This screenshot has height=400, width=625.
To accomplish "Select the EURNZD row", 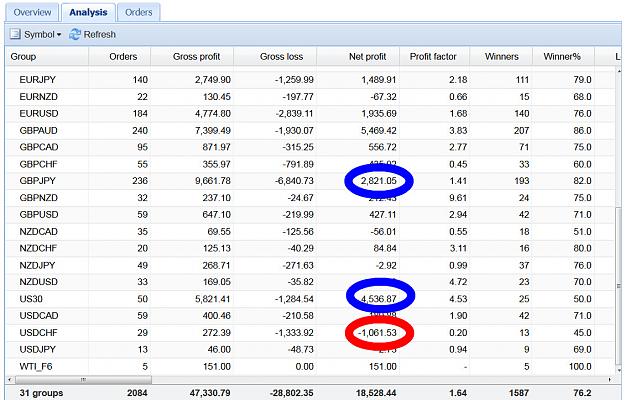I will pos(310,97).
